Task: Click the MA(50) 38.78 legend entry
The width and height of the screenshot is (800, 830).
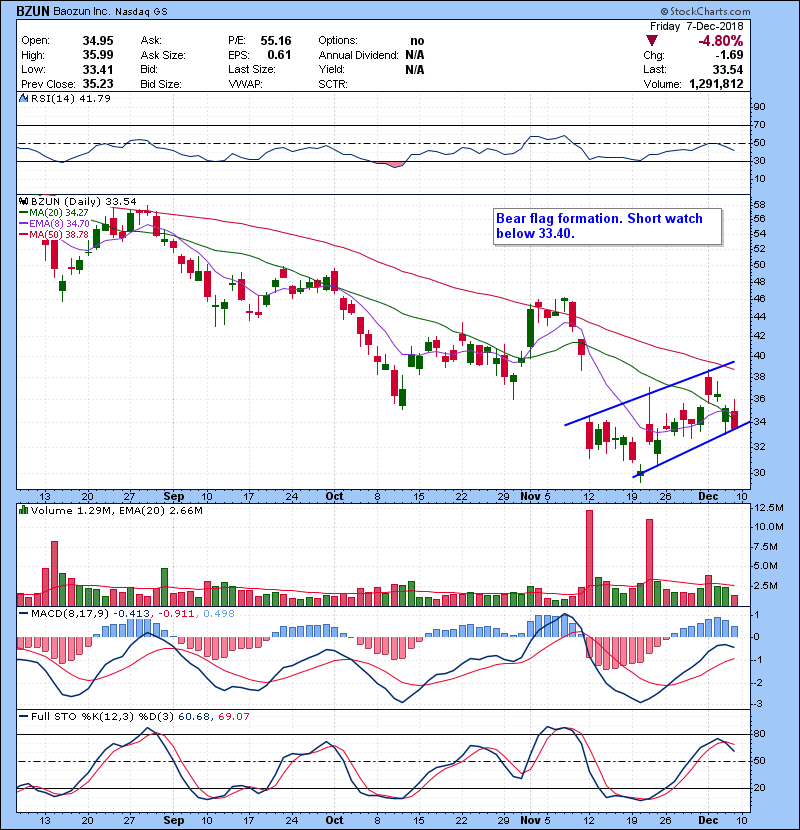Action: point(54,234)
